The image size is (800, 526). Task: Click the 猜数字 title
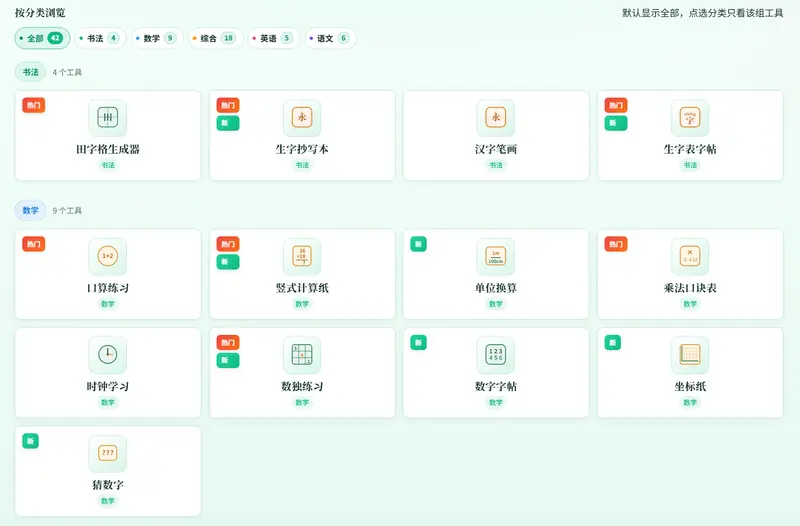coord(108,485)
